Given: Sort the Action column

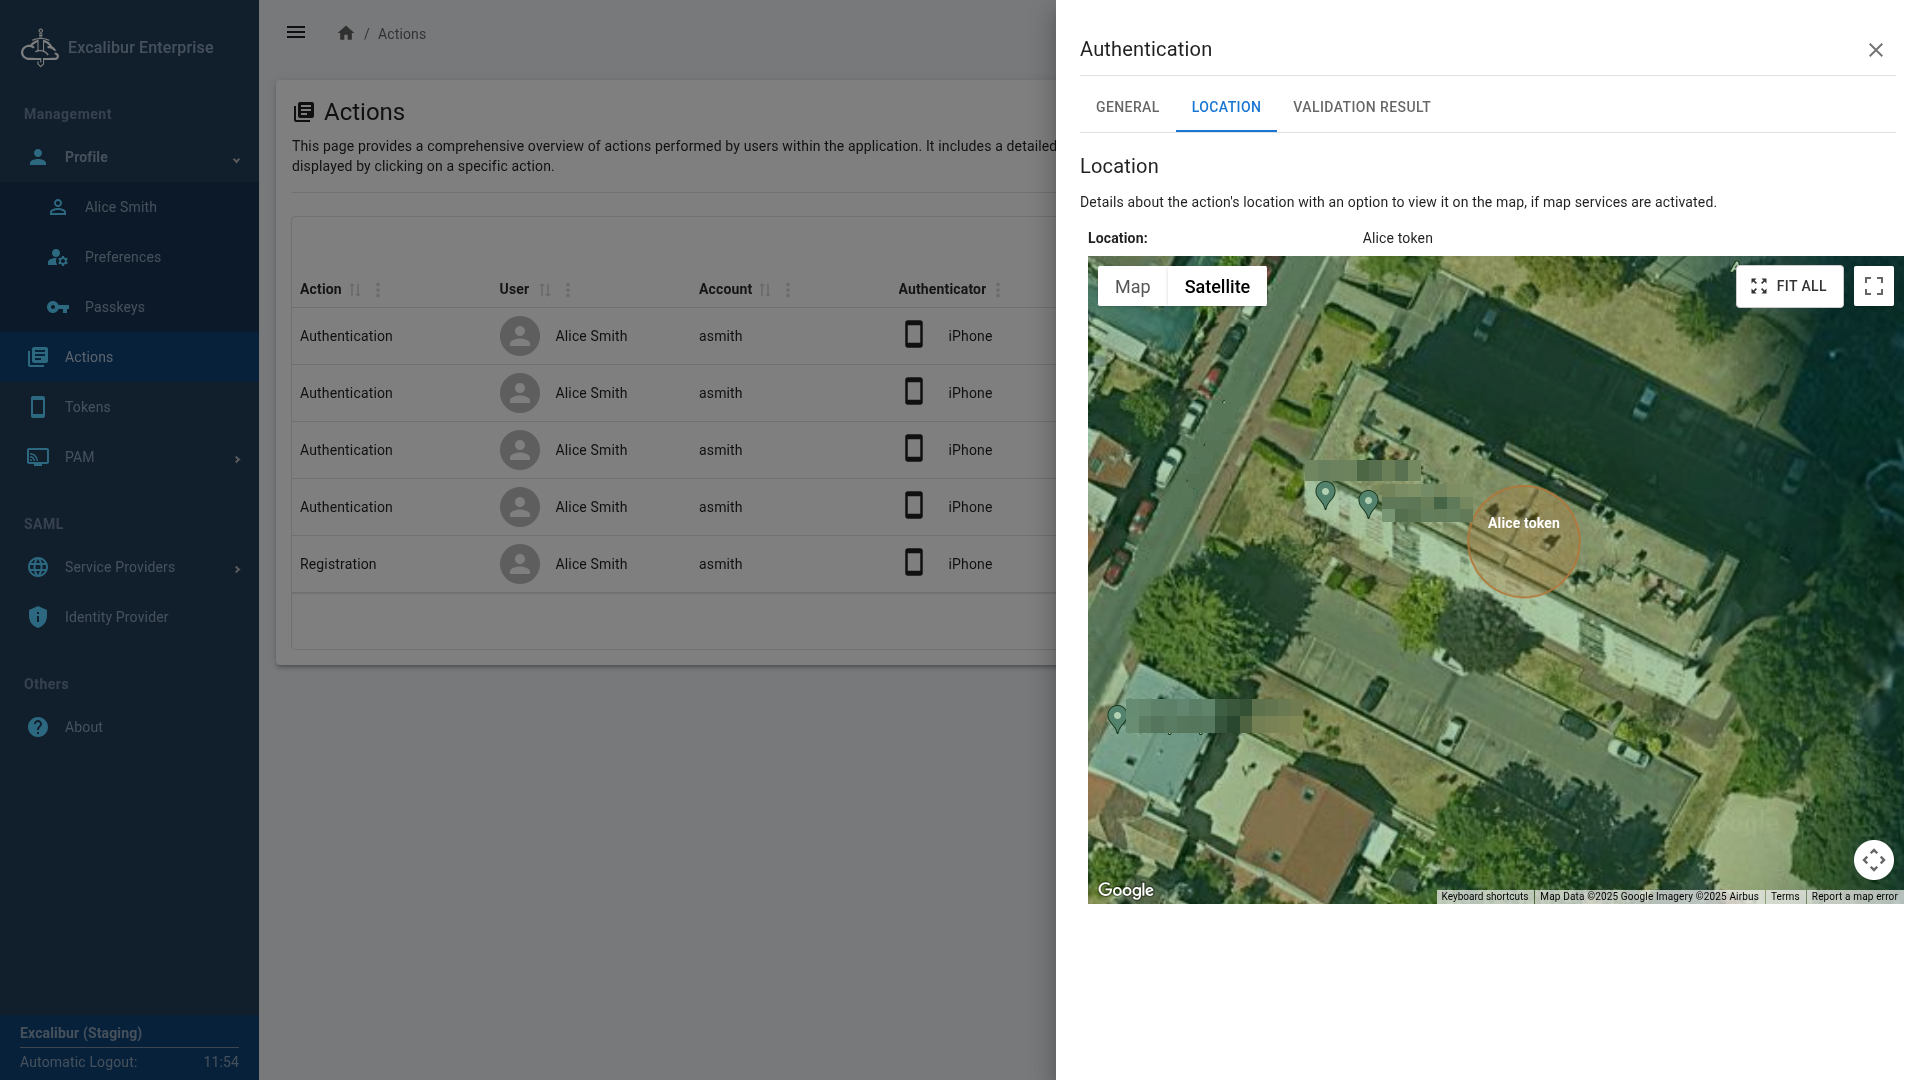Looking at the screenshot, I should click(355, 290).
